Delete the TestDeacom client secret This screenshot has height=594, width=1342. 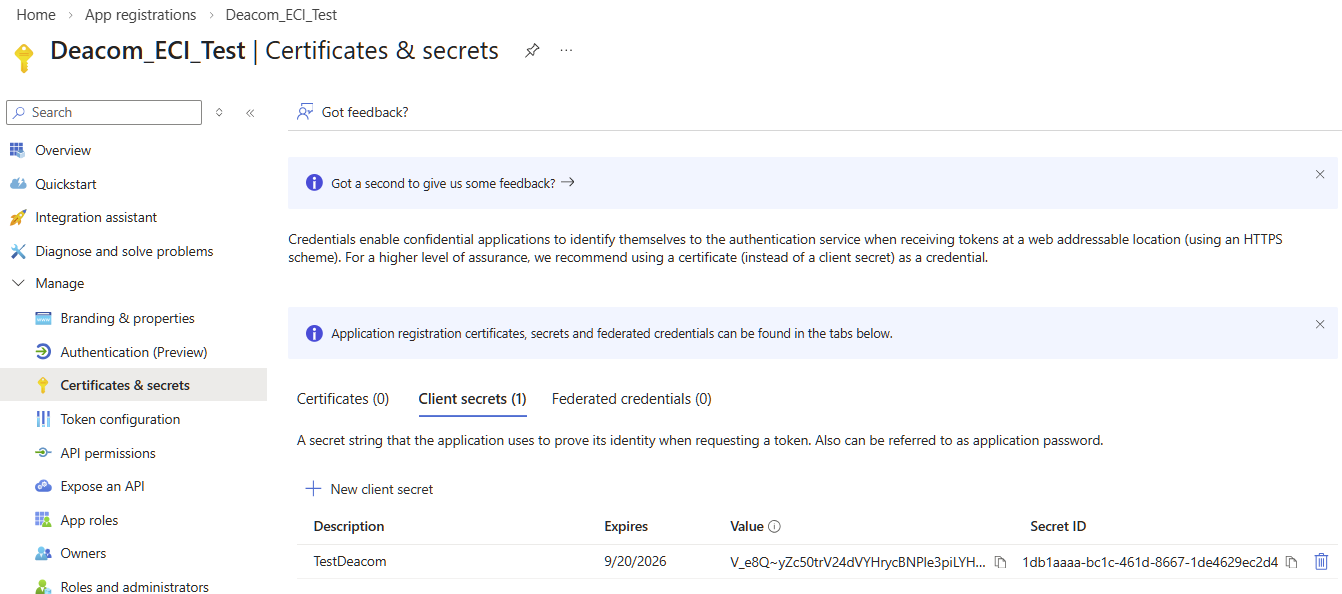(x=1321, y=562)
